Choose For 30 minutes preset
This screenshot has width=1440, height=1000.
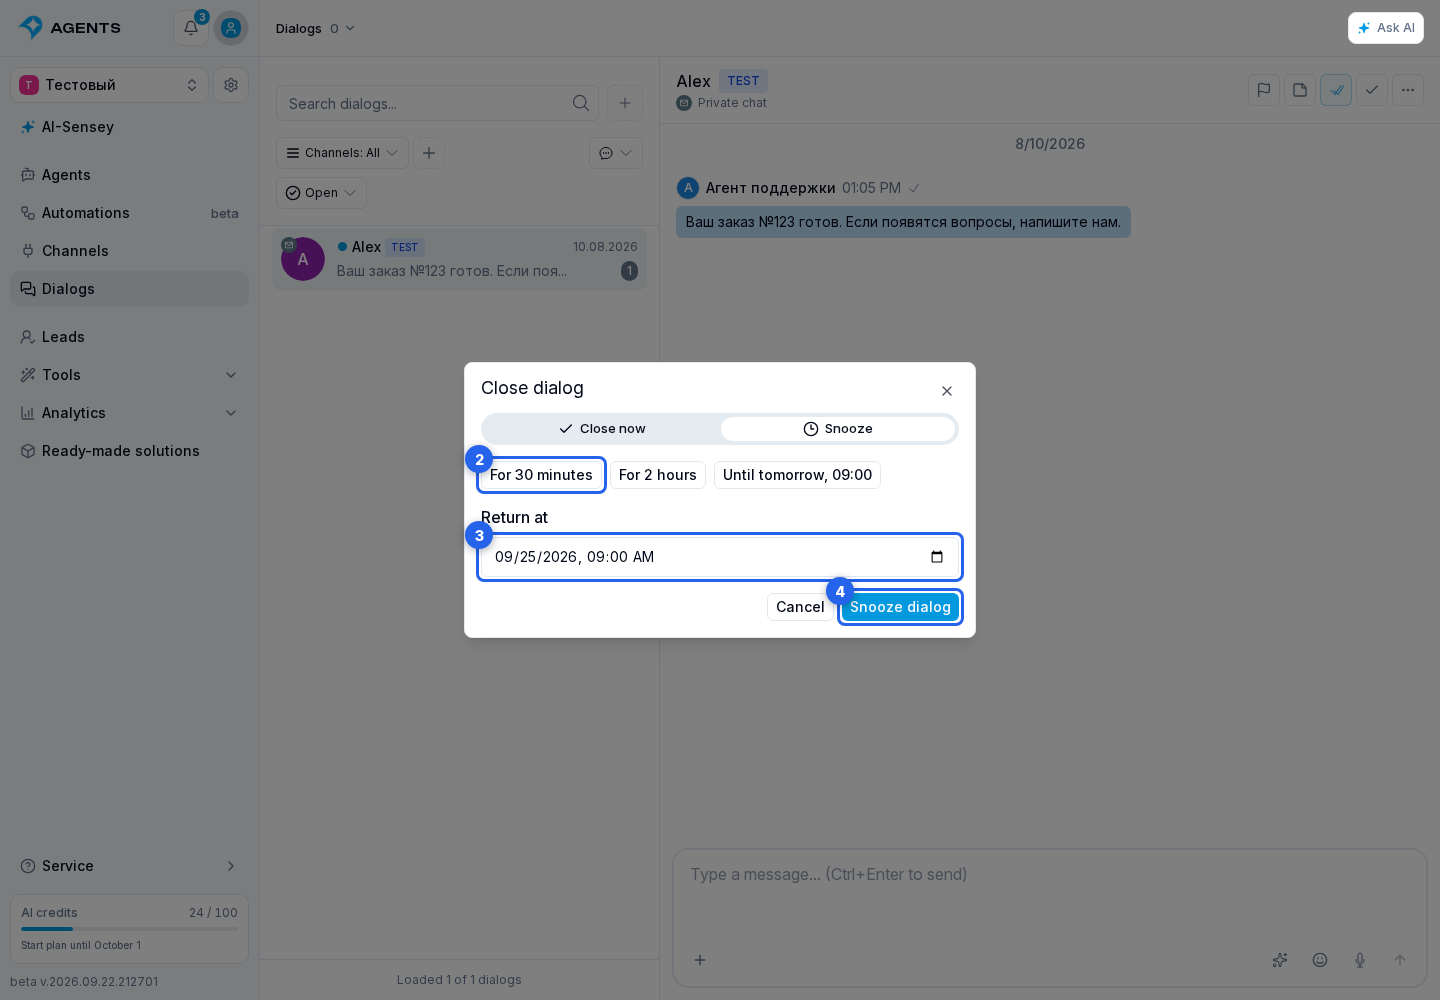541,475
